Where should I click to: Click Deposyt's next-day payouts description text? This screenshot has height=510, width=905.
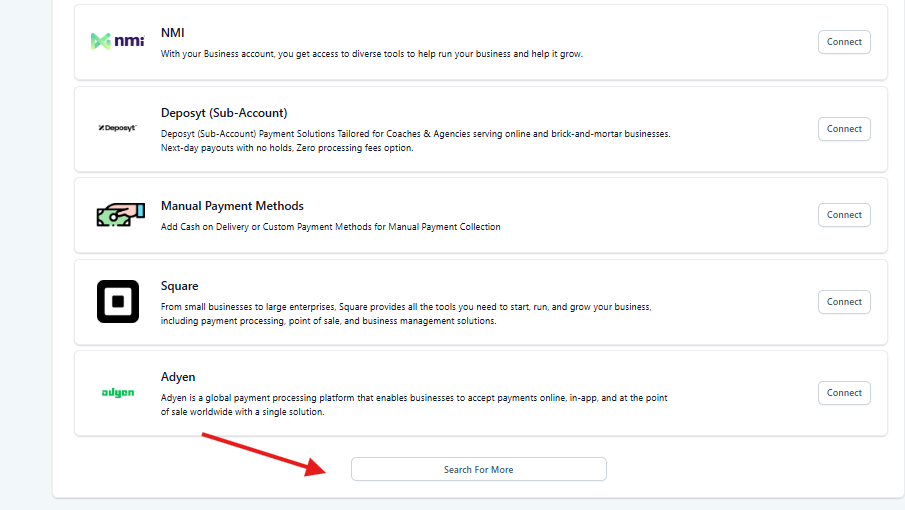pos(287,148)
